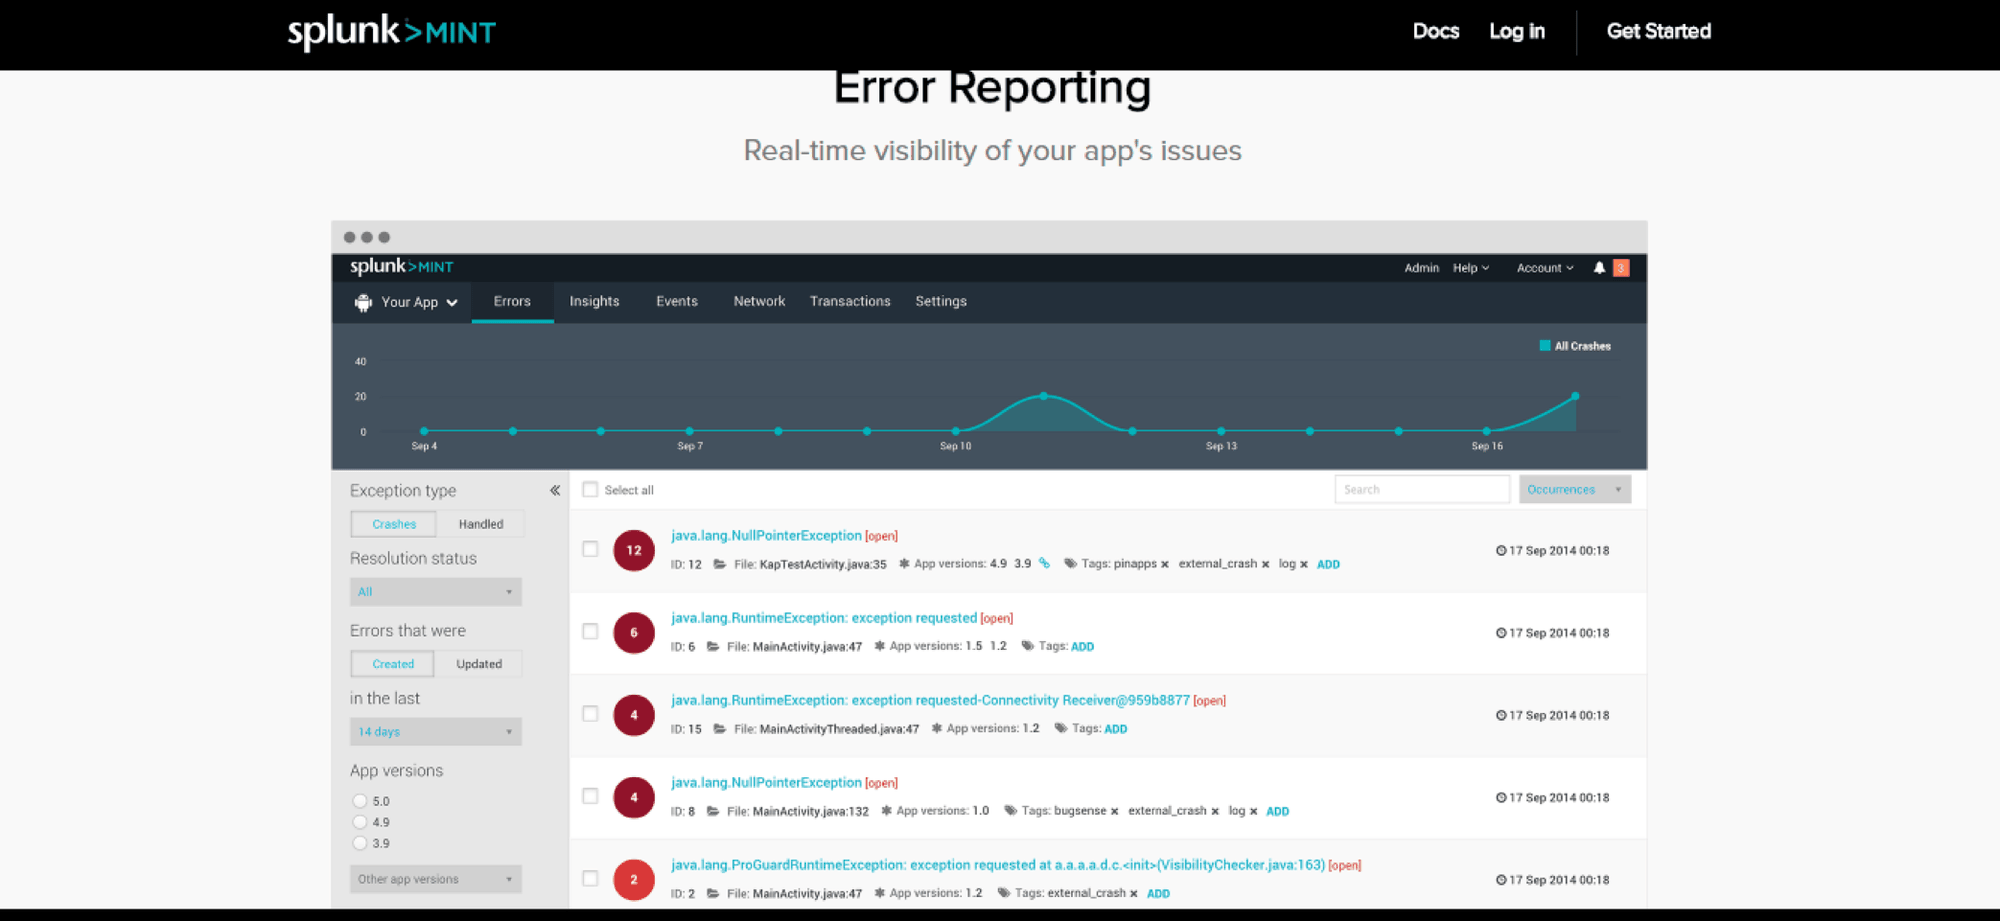Switch to the Events tab
This screenshot has height=921, width=2000.
coord(677,302)
